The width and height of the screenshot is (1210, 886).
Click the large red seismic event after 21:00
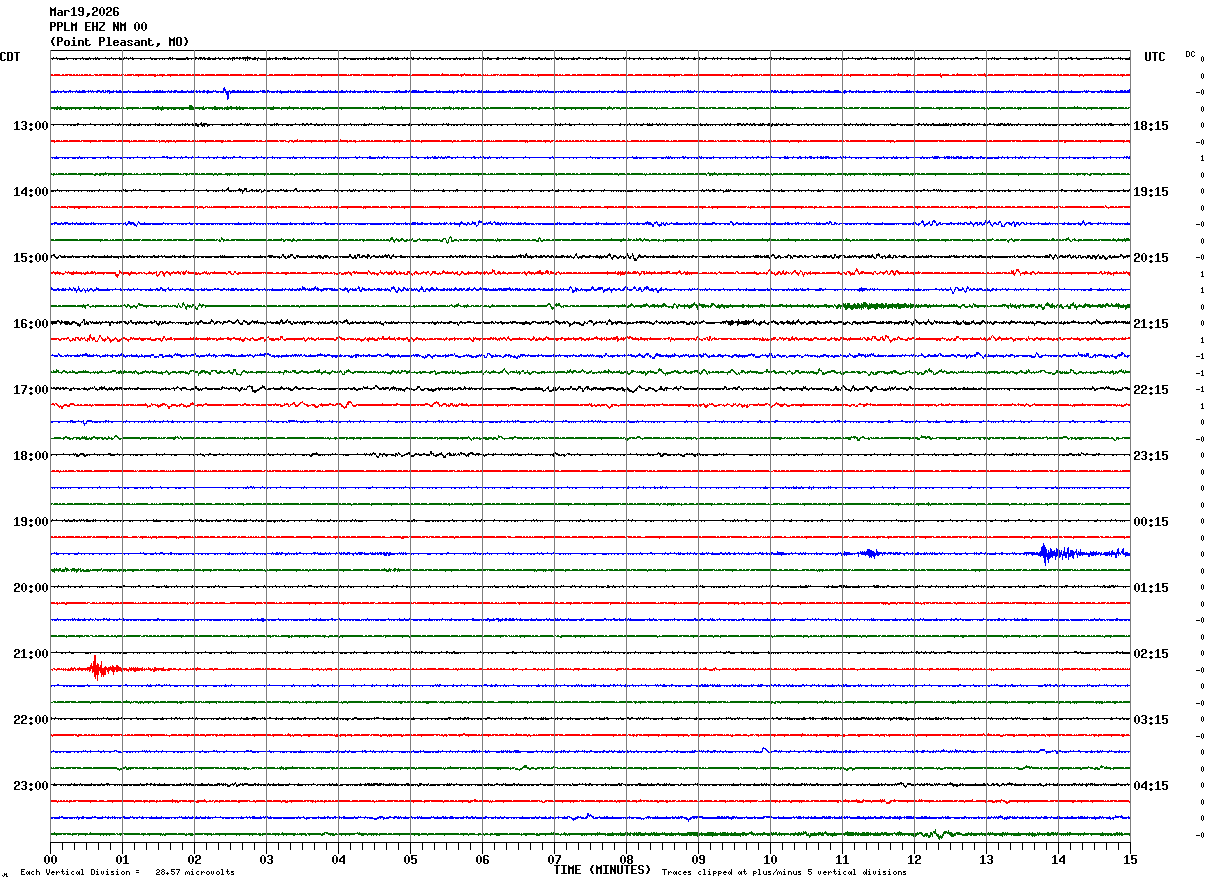click(x=97, y=668)
